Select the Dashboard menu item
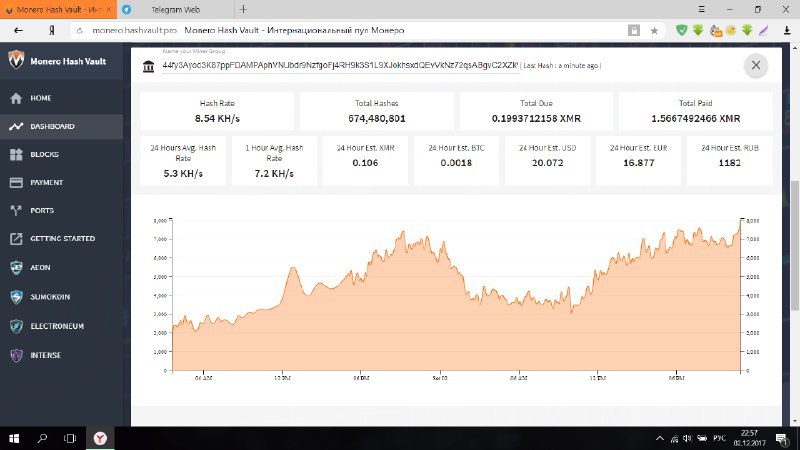The image size is (800, 450). [52, 127]
